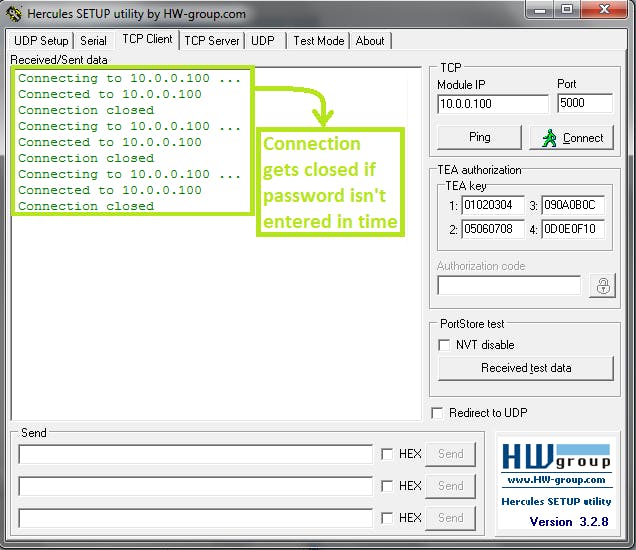Click Send button for second send line
636x550 pixels.
point(451,486)
